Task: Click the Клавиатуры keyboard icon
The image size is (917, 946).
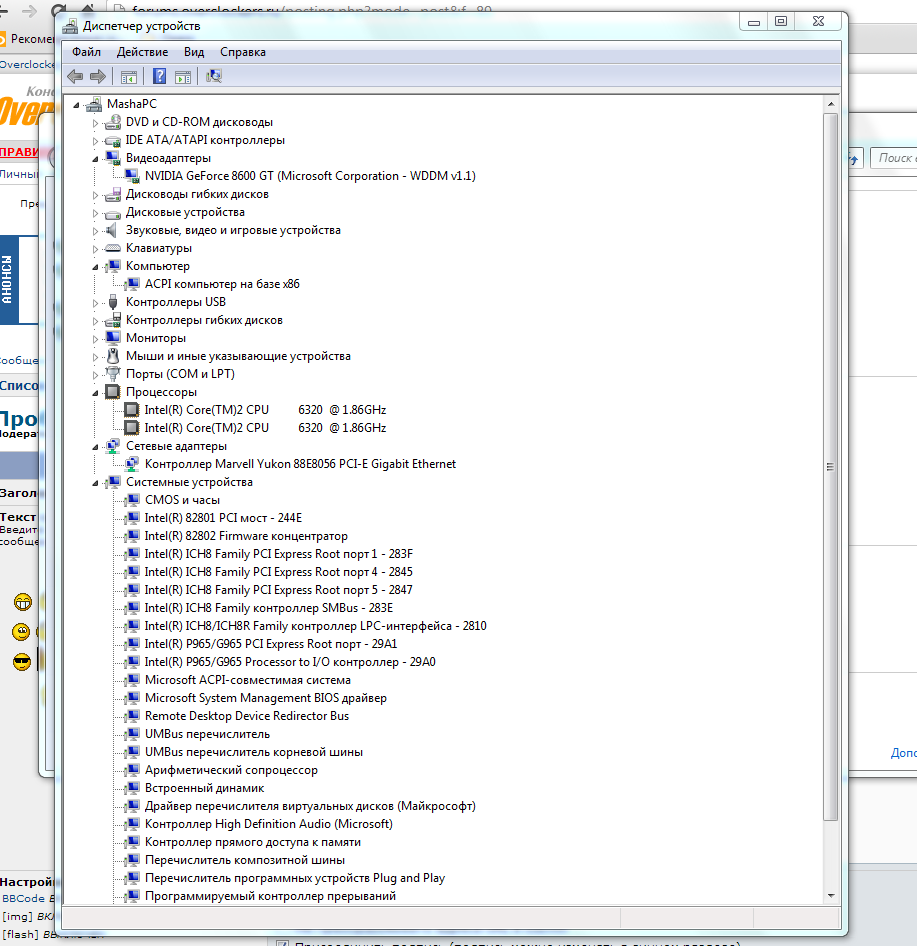Action: [112, 248]
